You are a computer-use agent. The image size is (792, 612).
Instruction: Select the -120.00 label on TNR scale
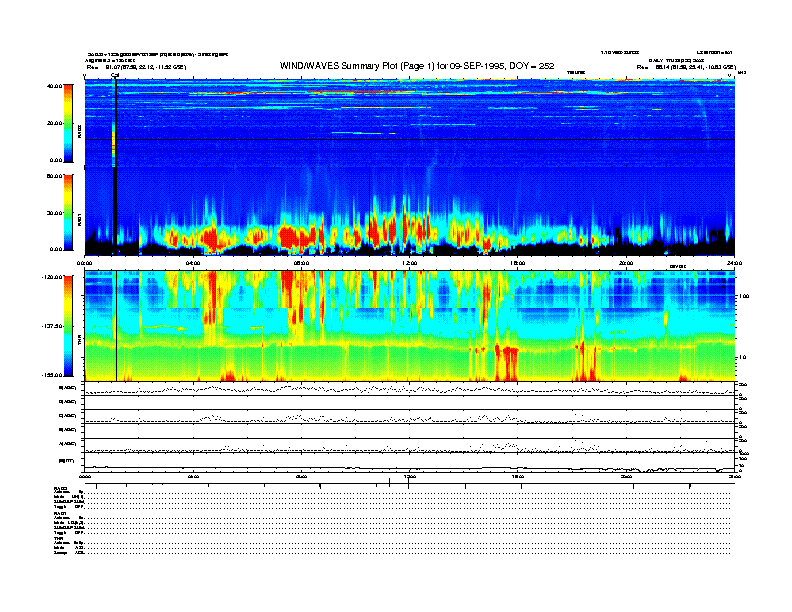[x=52, y=277]
